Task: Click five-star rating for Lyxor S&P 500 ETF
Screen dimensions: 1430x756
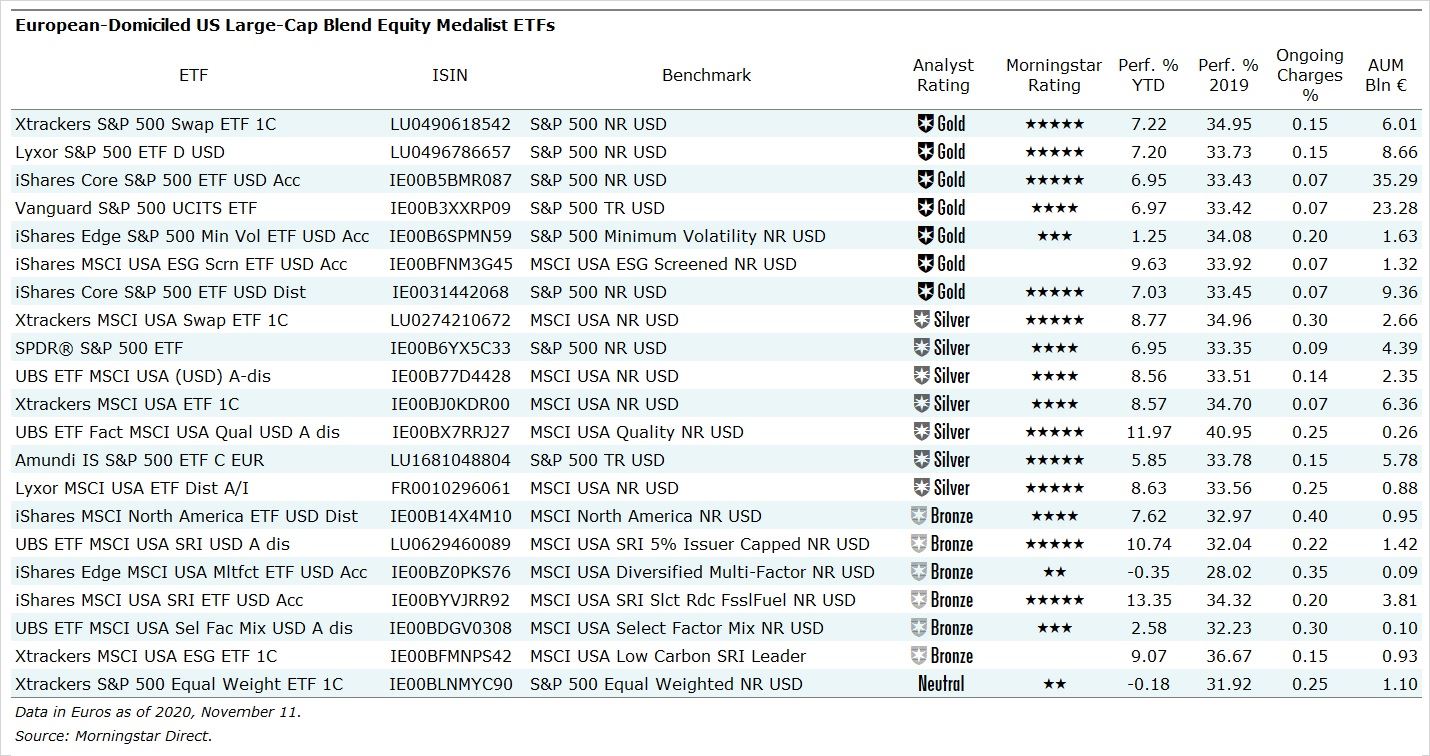Action: 1054,152
